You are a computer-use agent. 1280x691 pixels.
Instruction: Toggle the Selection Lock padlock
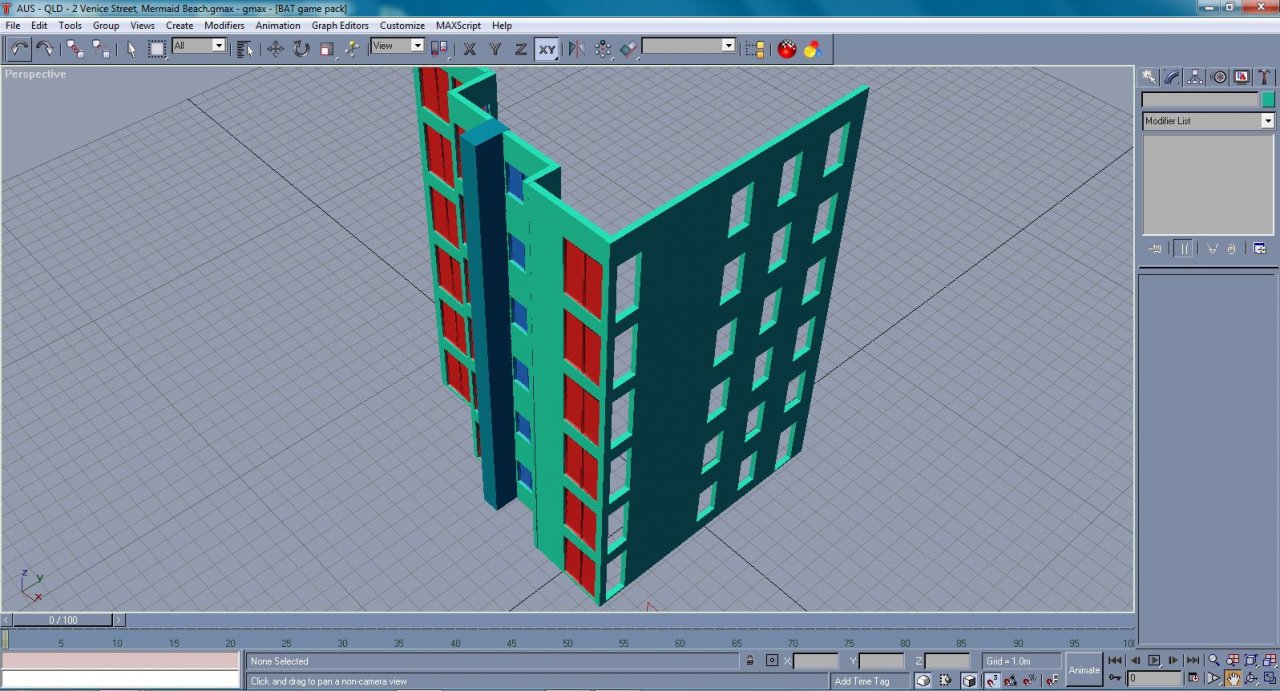(750, 661)
